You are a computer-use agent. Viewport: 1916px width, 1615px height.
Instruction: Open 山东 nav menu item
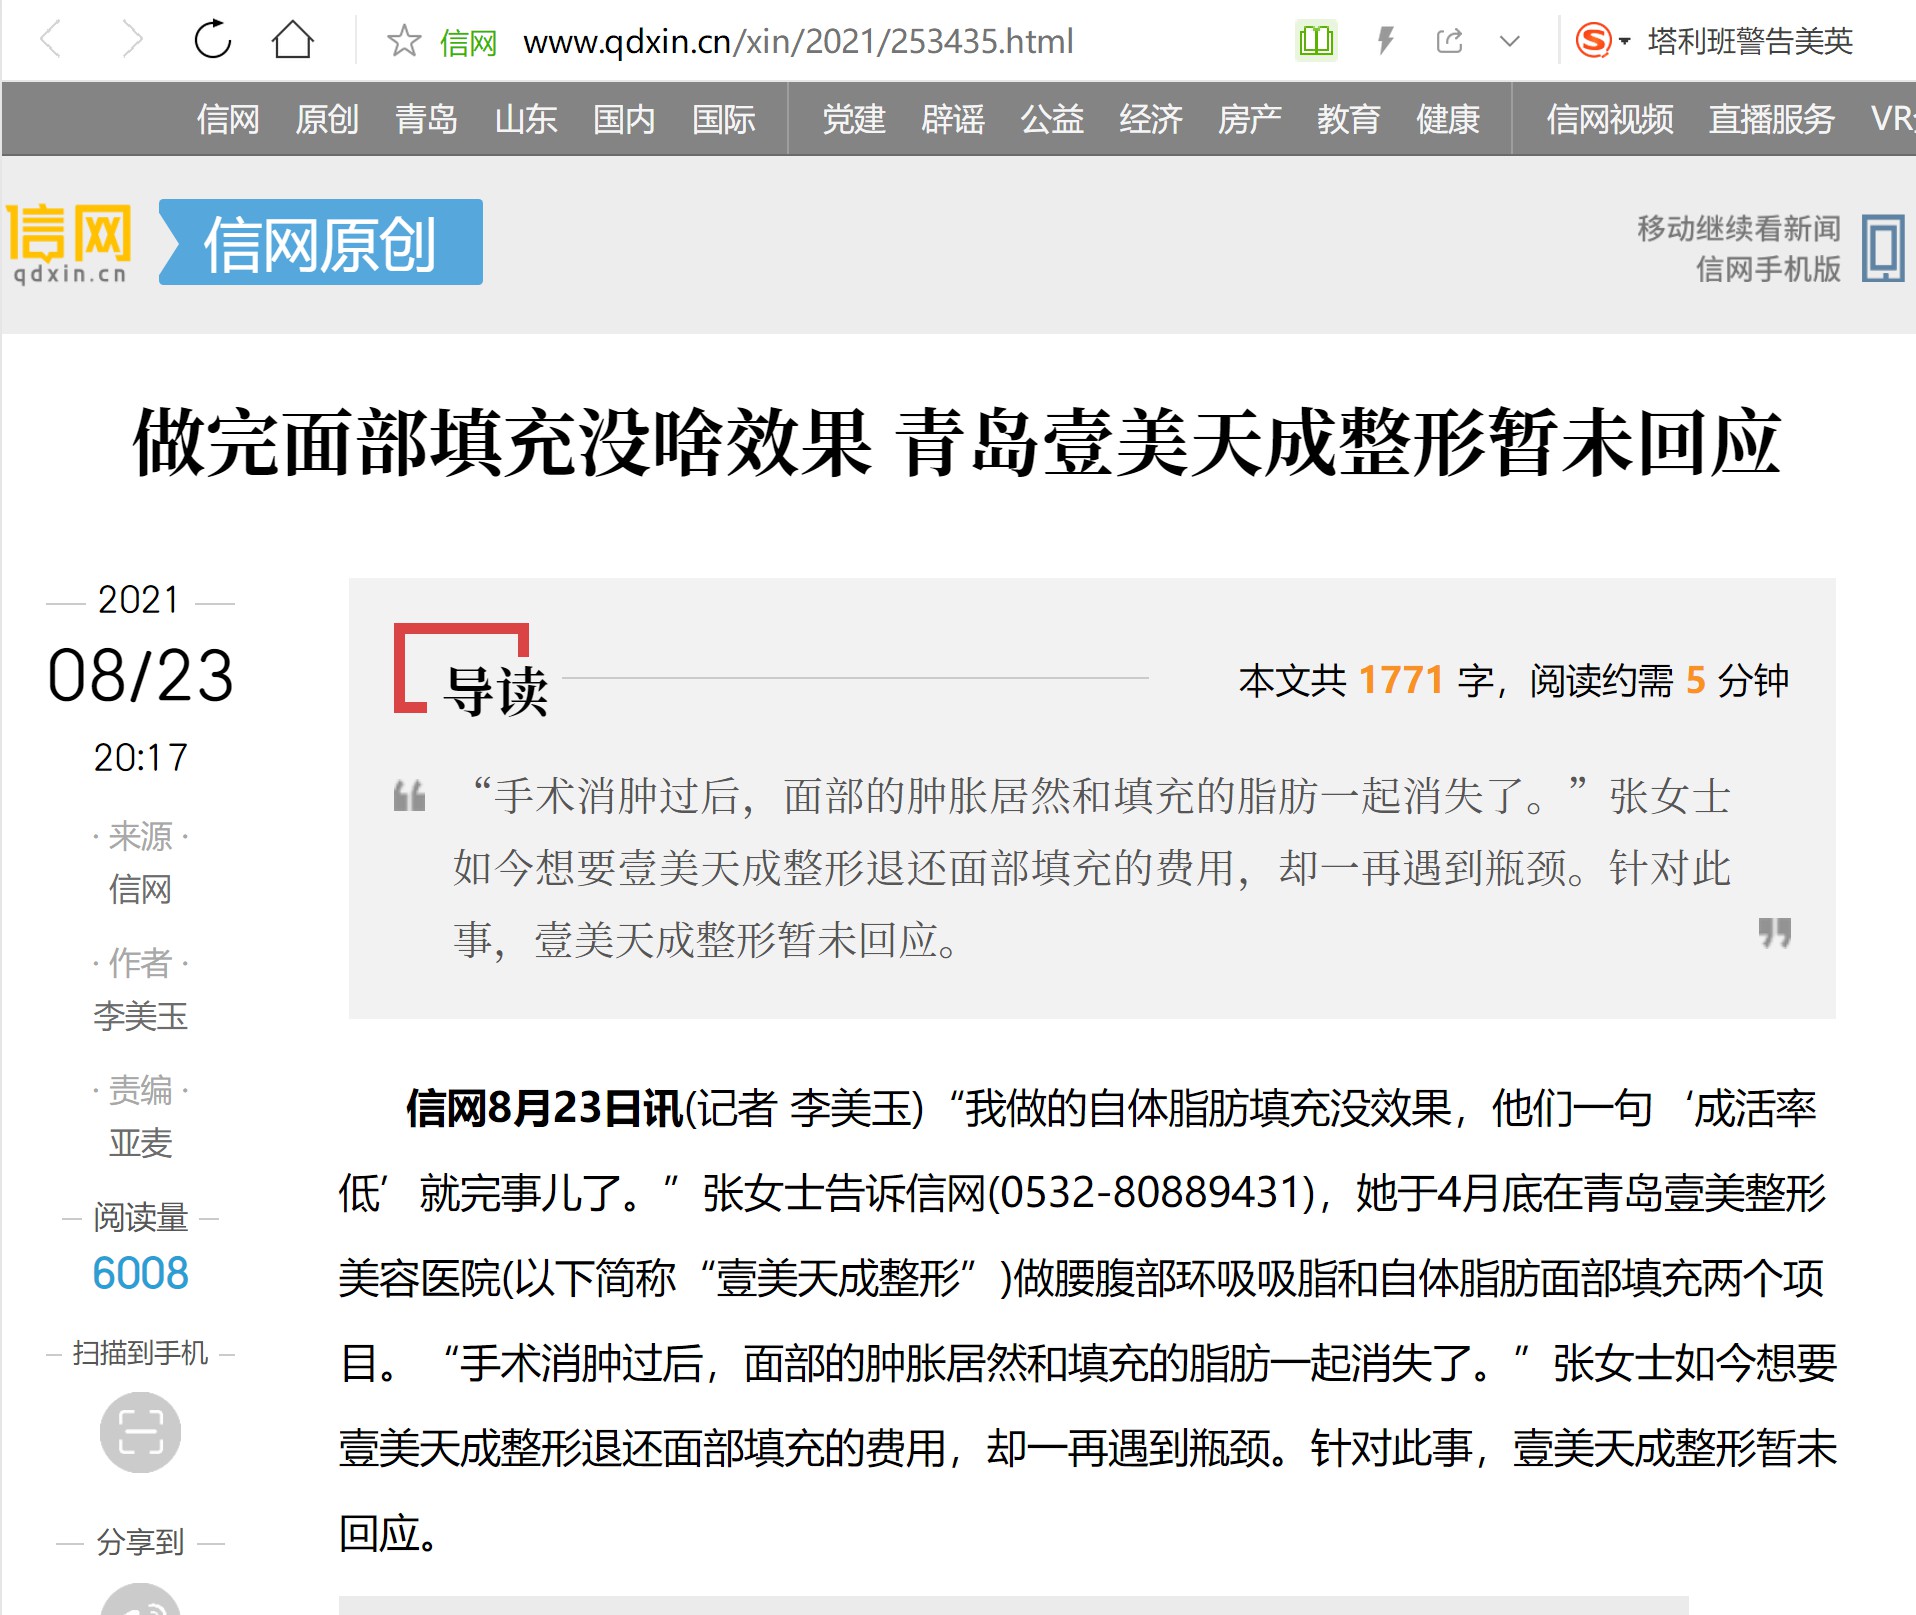pyautogui.click(x=525, y=119)
